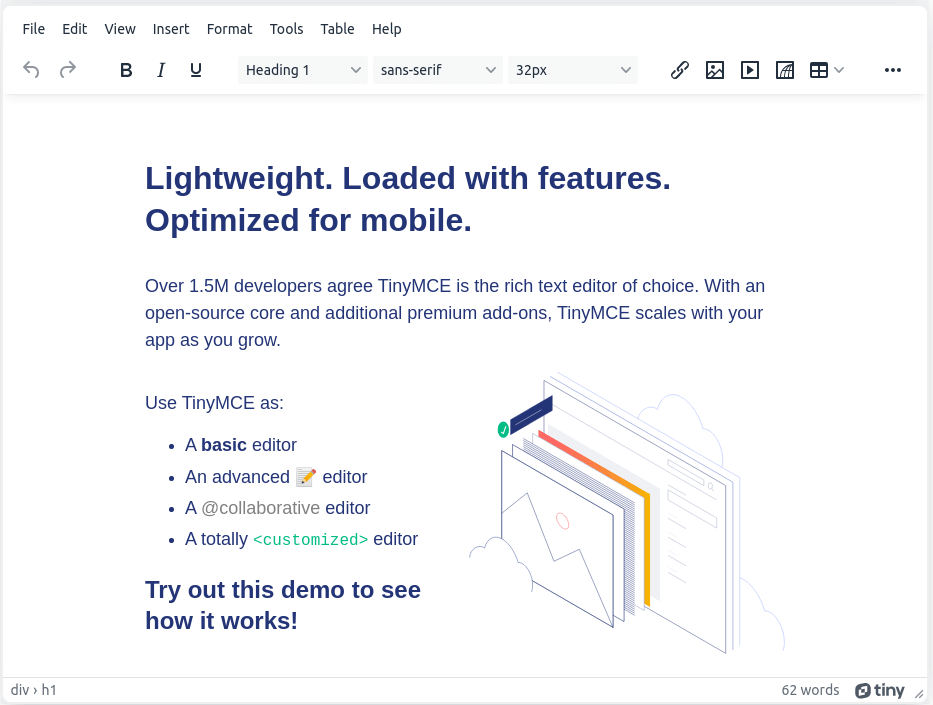Open the sans-serif font family dropdown
Screen dimensions: 933x705
click(x=438, y=70)
